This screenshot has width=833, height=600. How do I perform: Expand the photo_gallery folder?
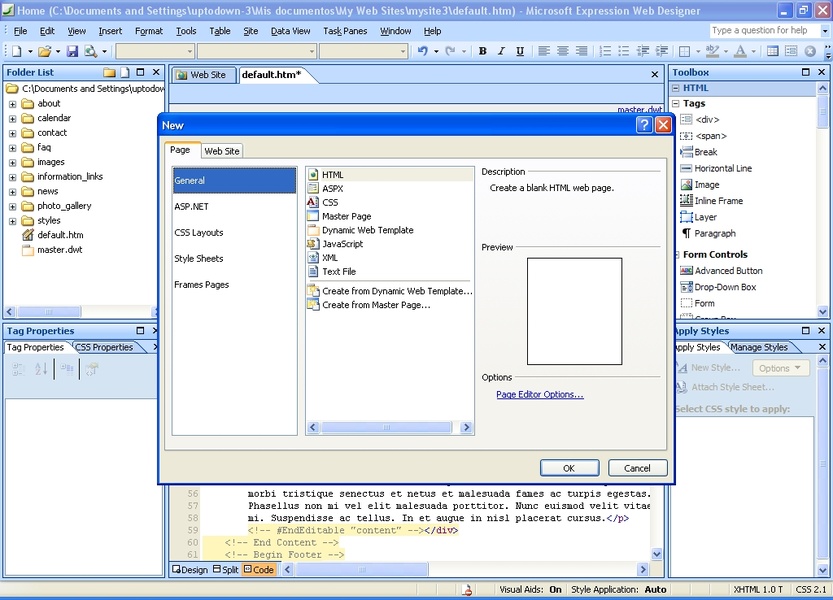pyautogui.click(x=13, y=206)
